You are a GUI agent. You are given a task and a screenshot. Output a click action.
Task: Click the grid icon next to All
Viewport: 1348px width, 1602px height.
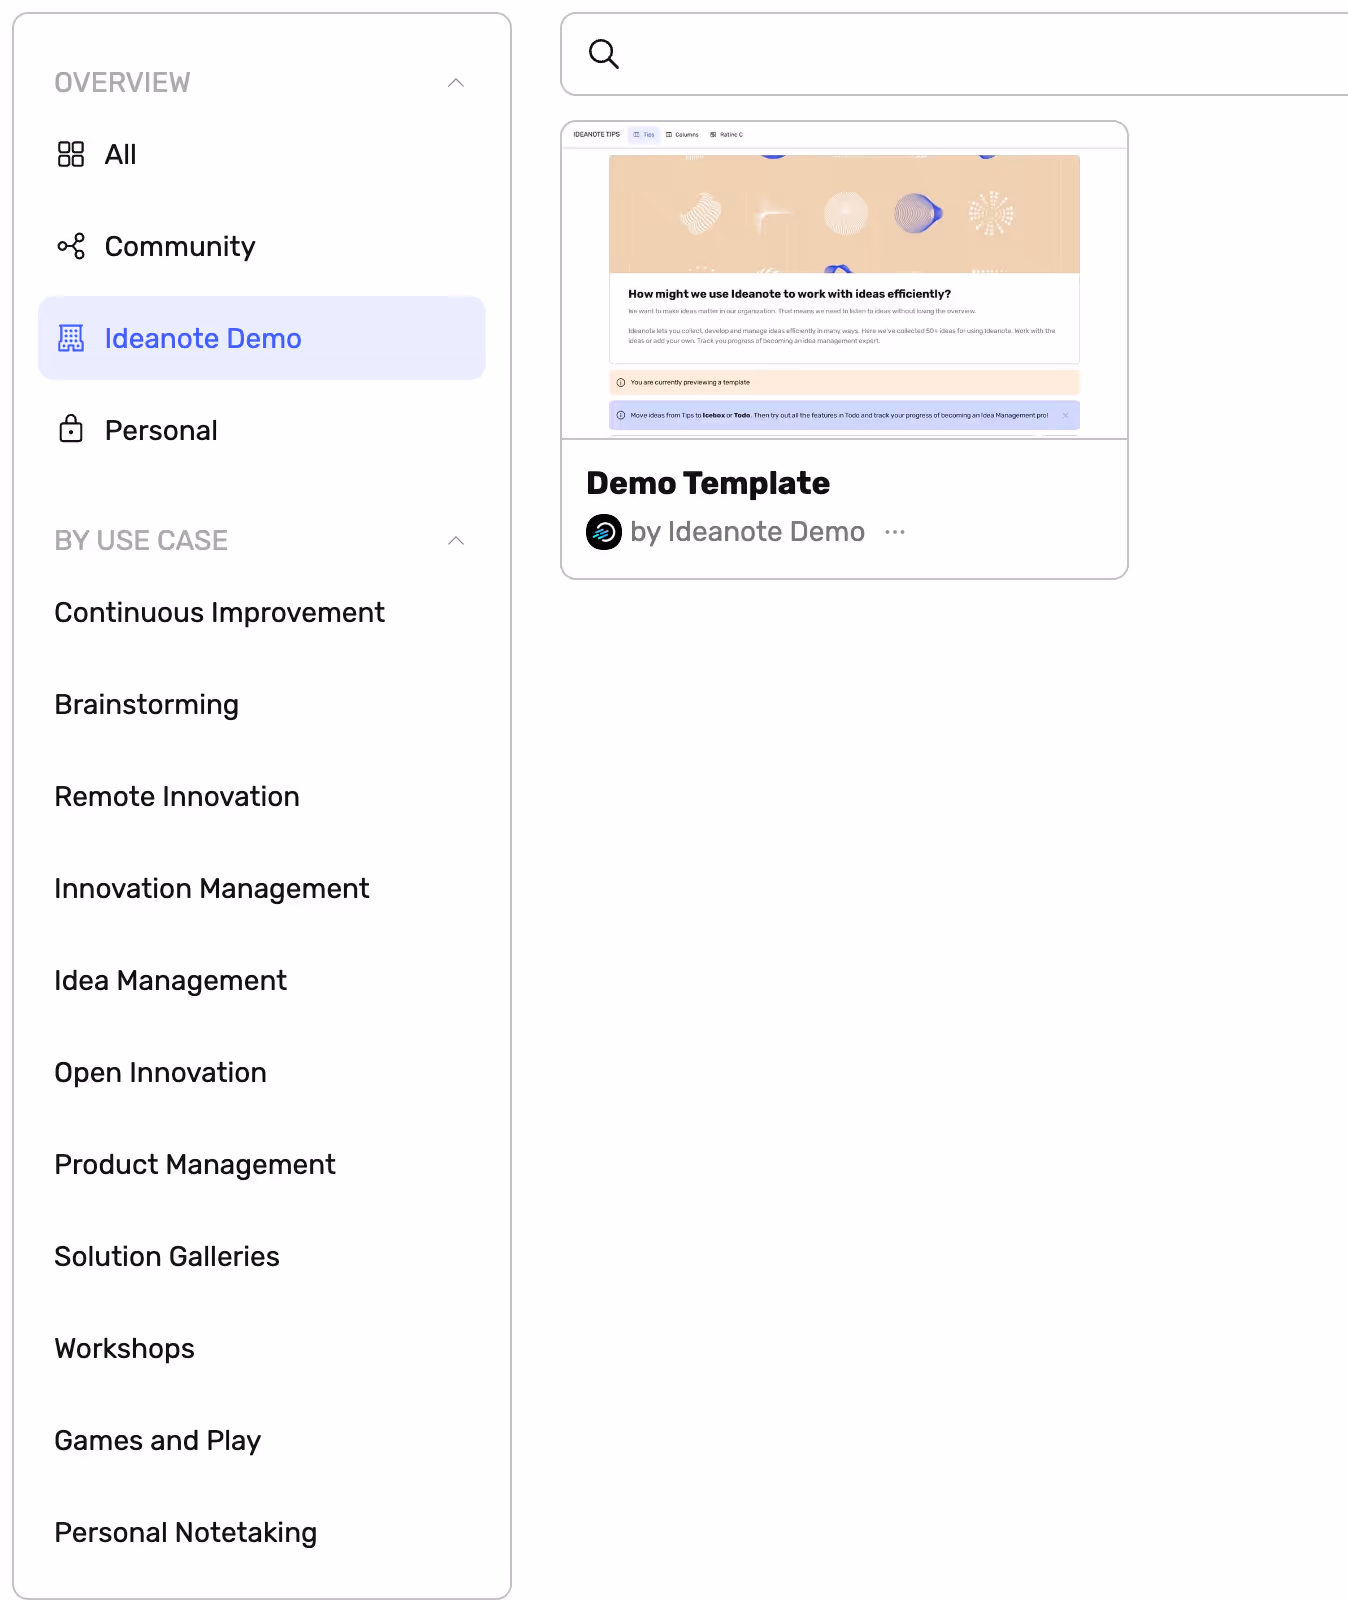point(71,154)
